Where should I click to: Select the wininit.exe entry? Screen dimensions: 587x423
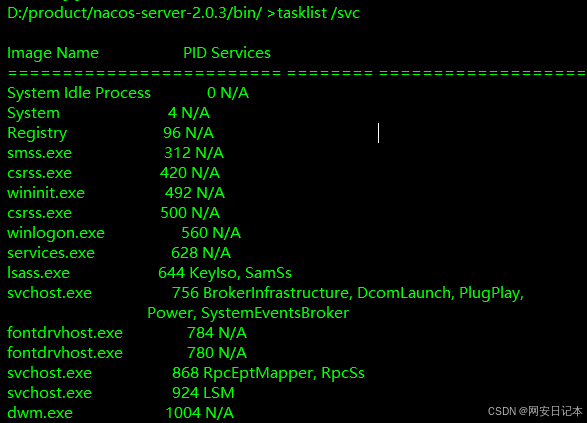point(116,193)
